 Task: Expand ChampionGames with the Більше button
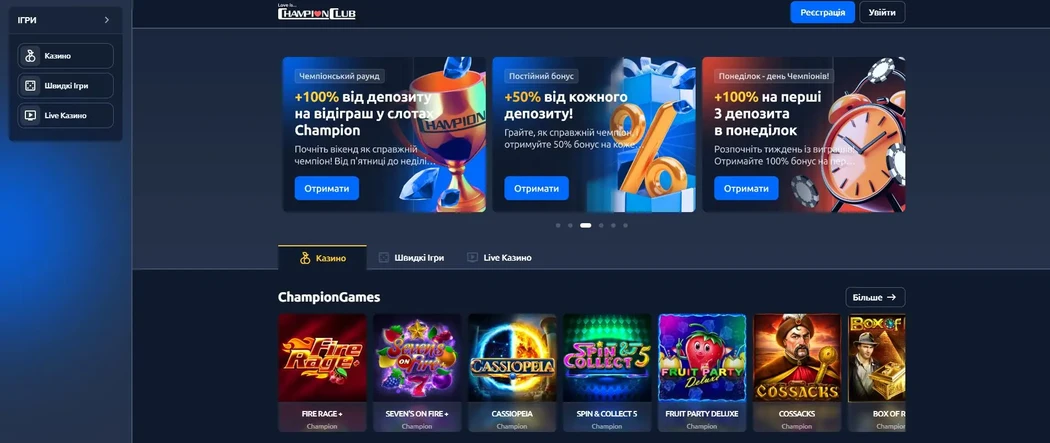click(875, 297)
